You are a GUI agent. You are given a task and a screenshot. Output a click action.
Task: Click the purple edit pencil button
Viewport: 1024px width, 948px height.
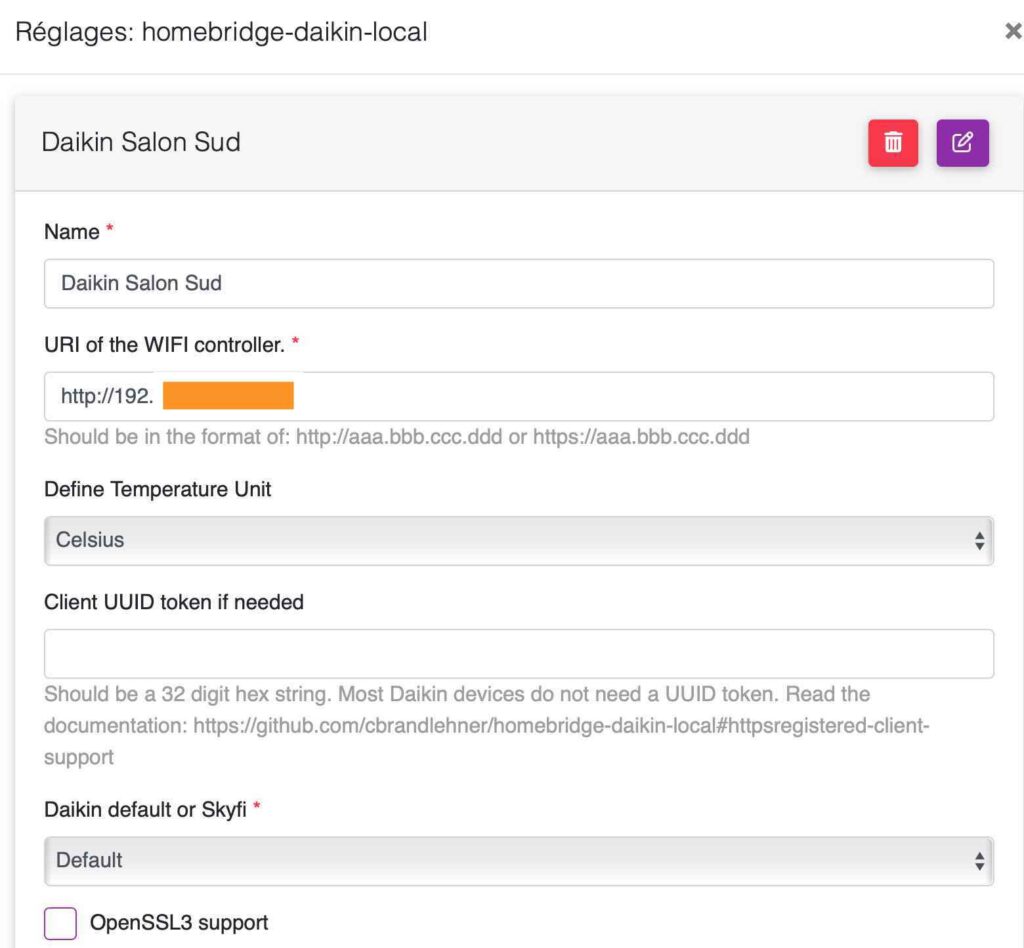click(962, 142)
